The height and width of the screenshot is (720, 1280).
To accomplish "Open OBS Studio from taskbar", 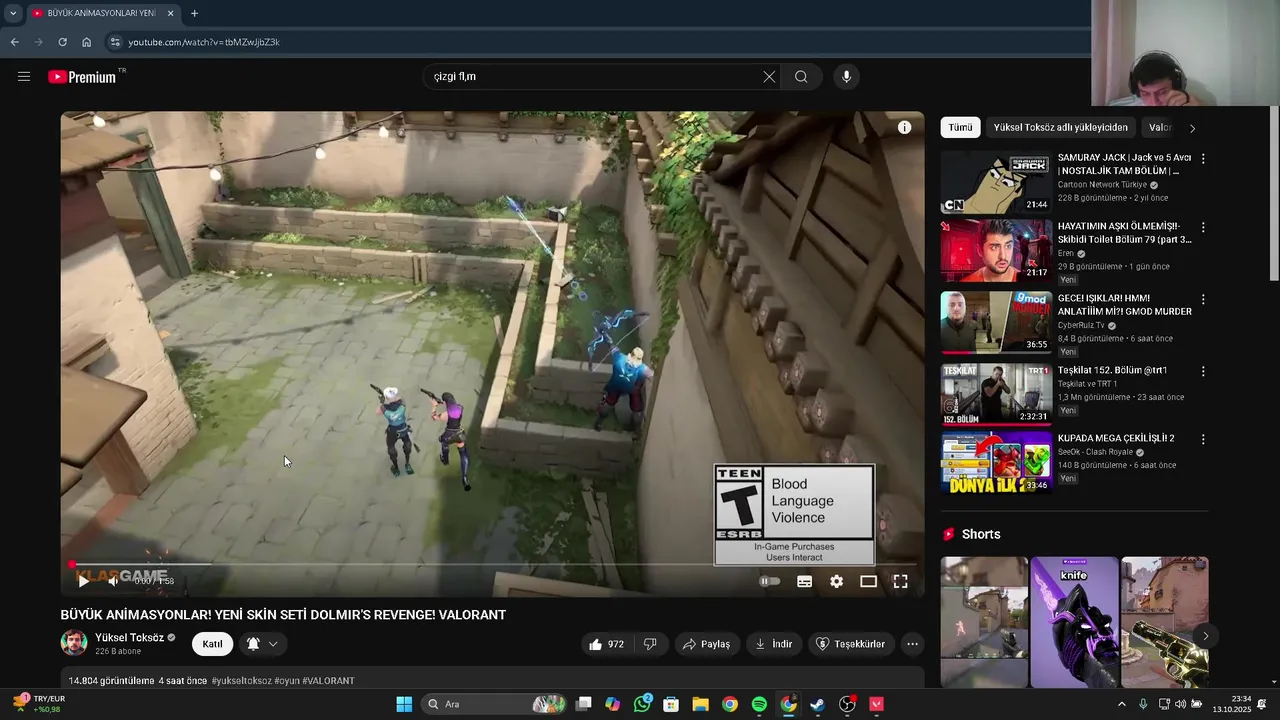I will coord(847,704).
